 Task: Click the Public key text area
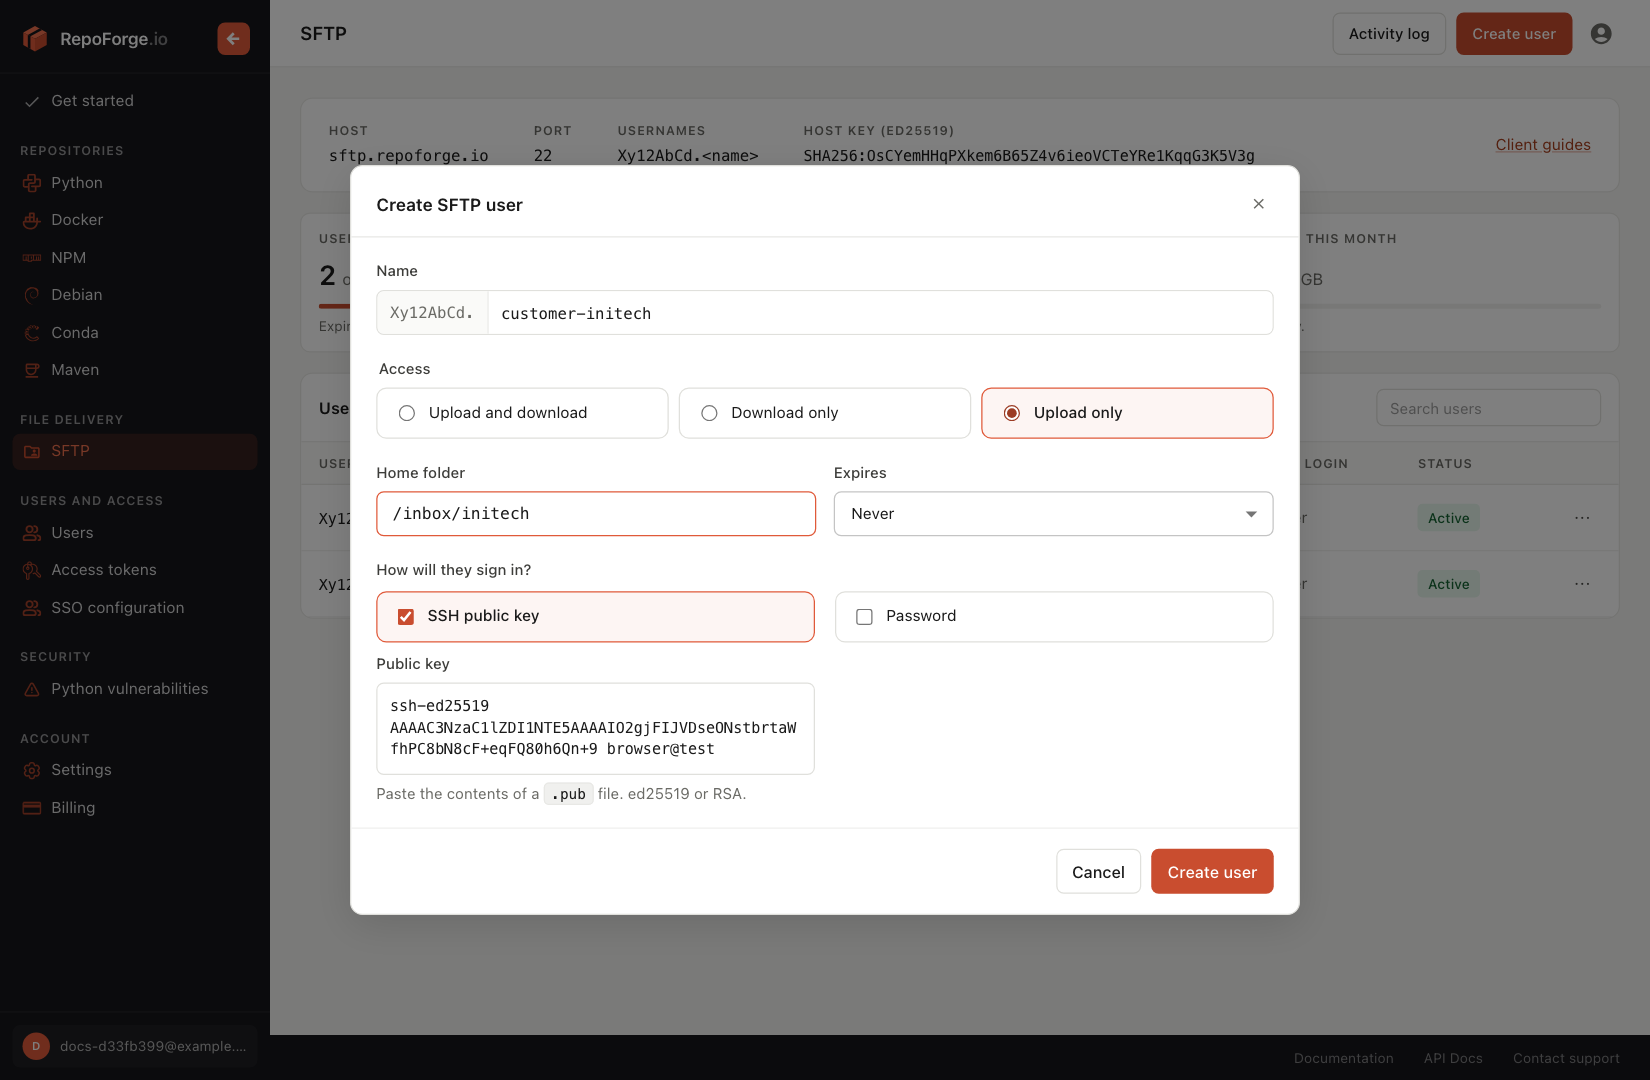coord(596,729)
